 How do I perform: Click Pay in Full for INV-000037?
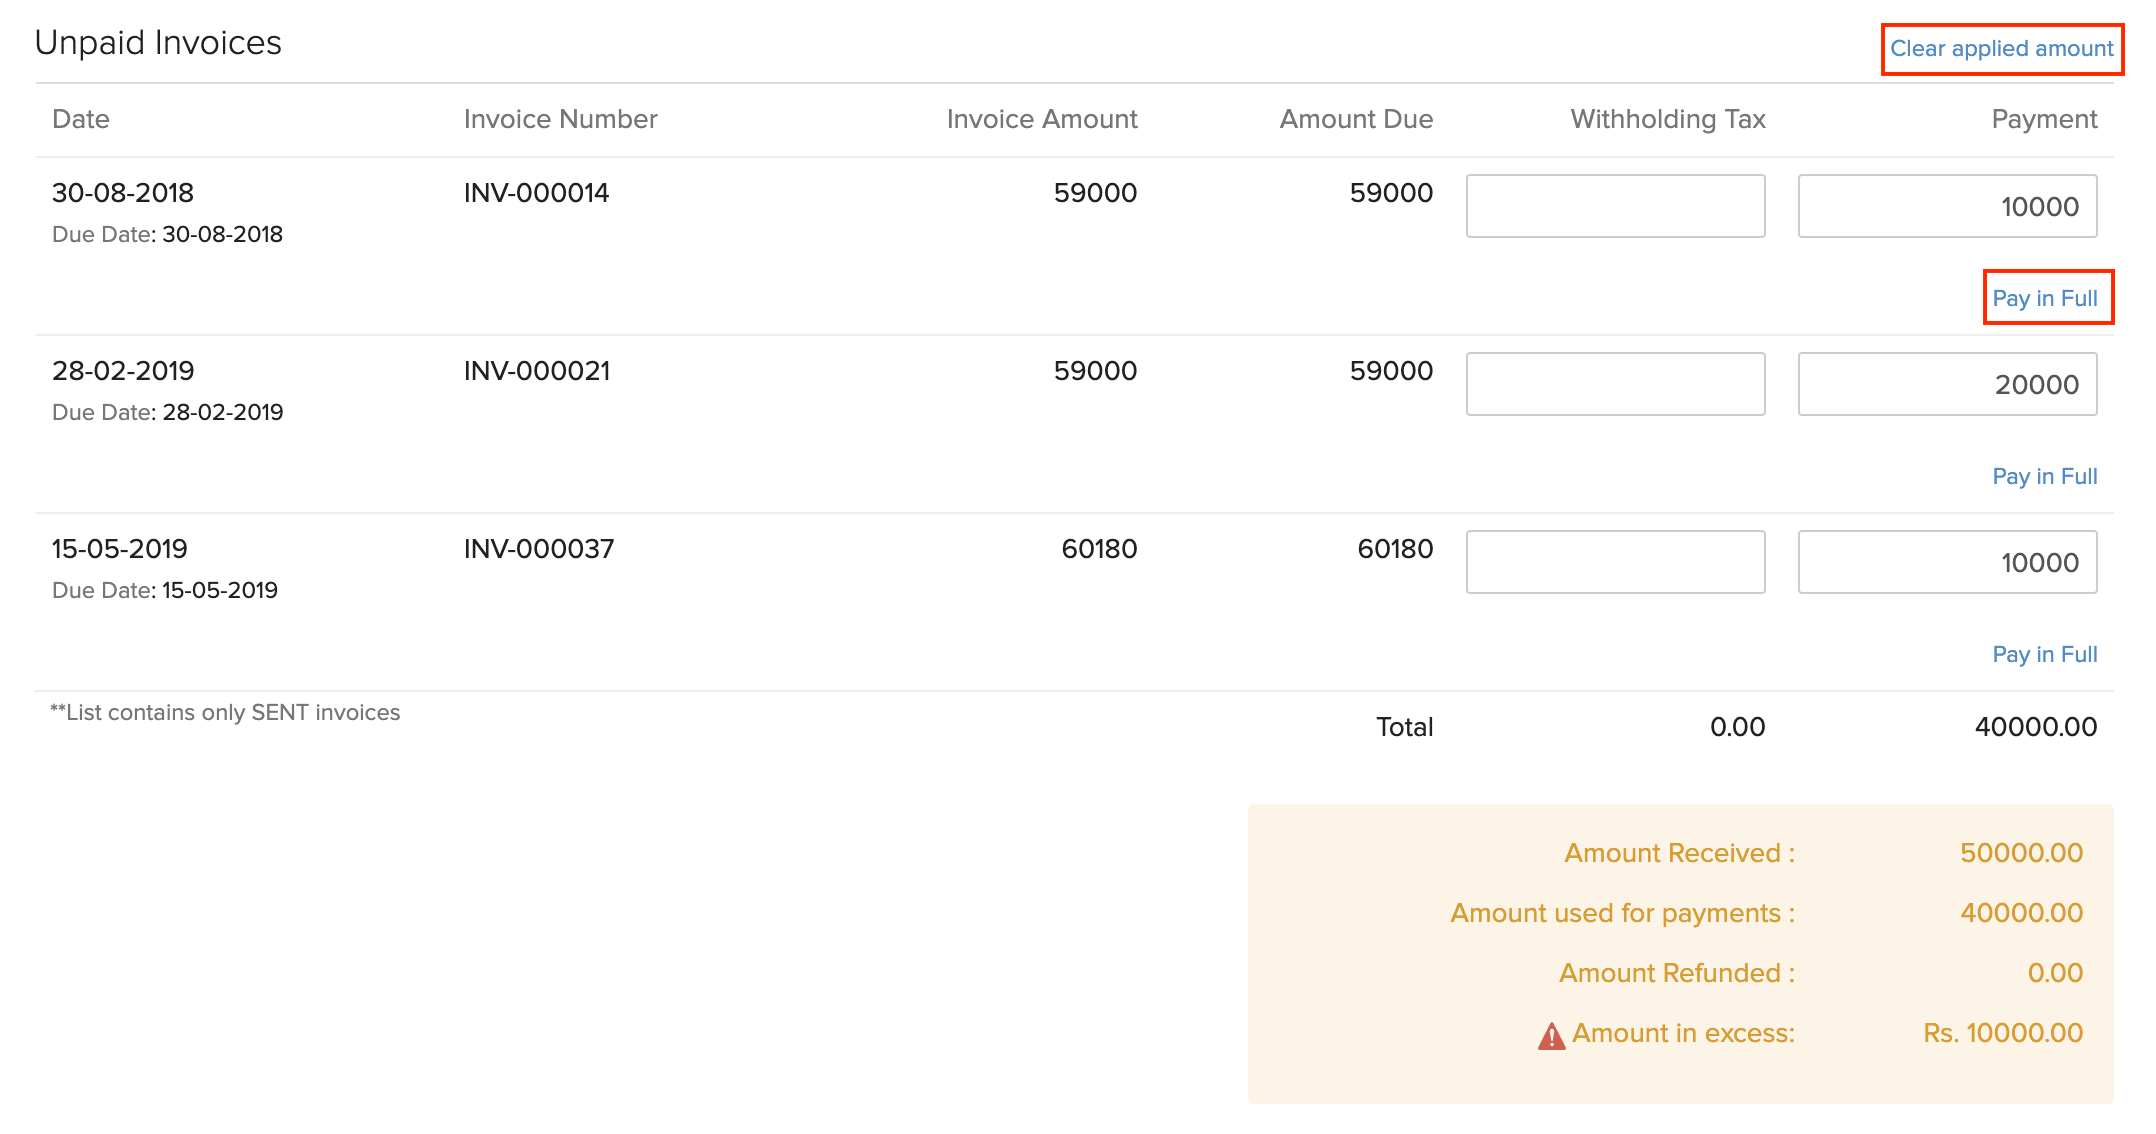tap(2045, 654)
